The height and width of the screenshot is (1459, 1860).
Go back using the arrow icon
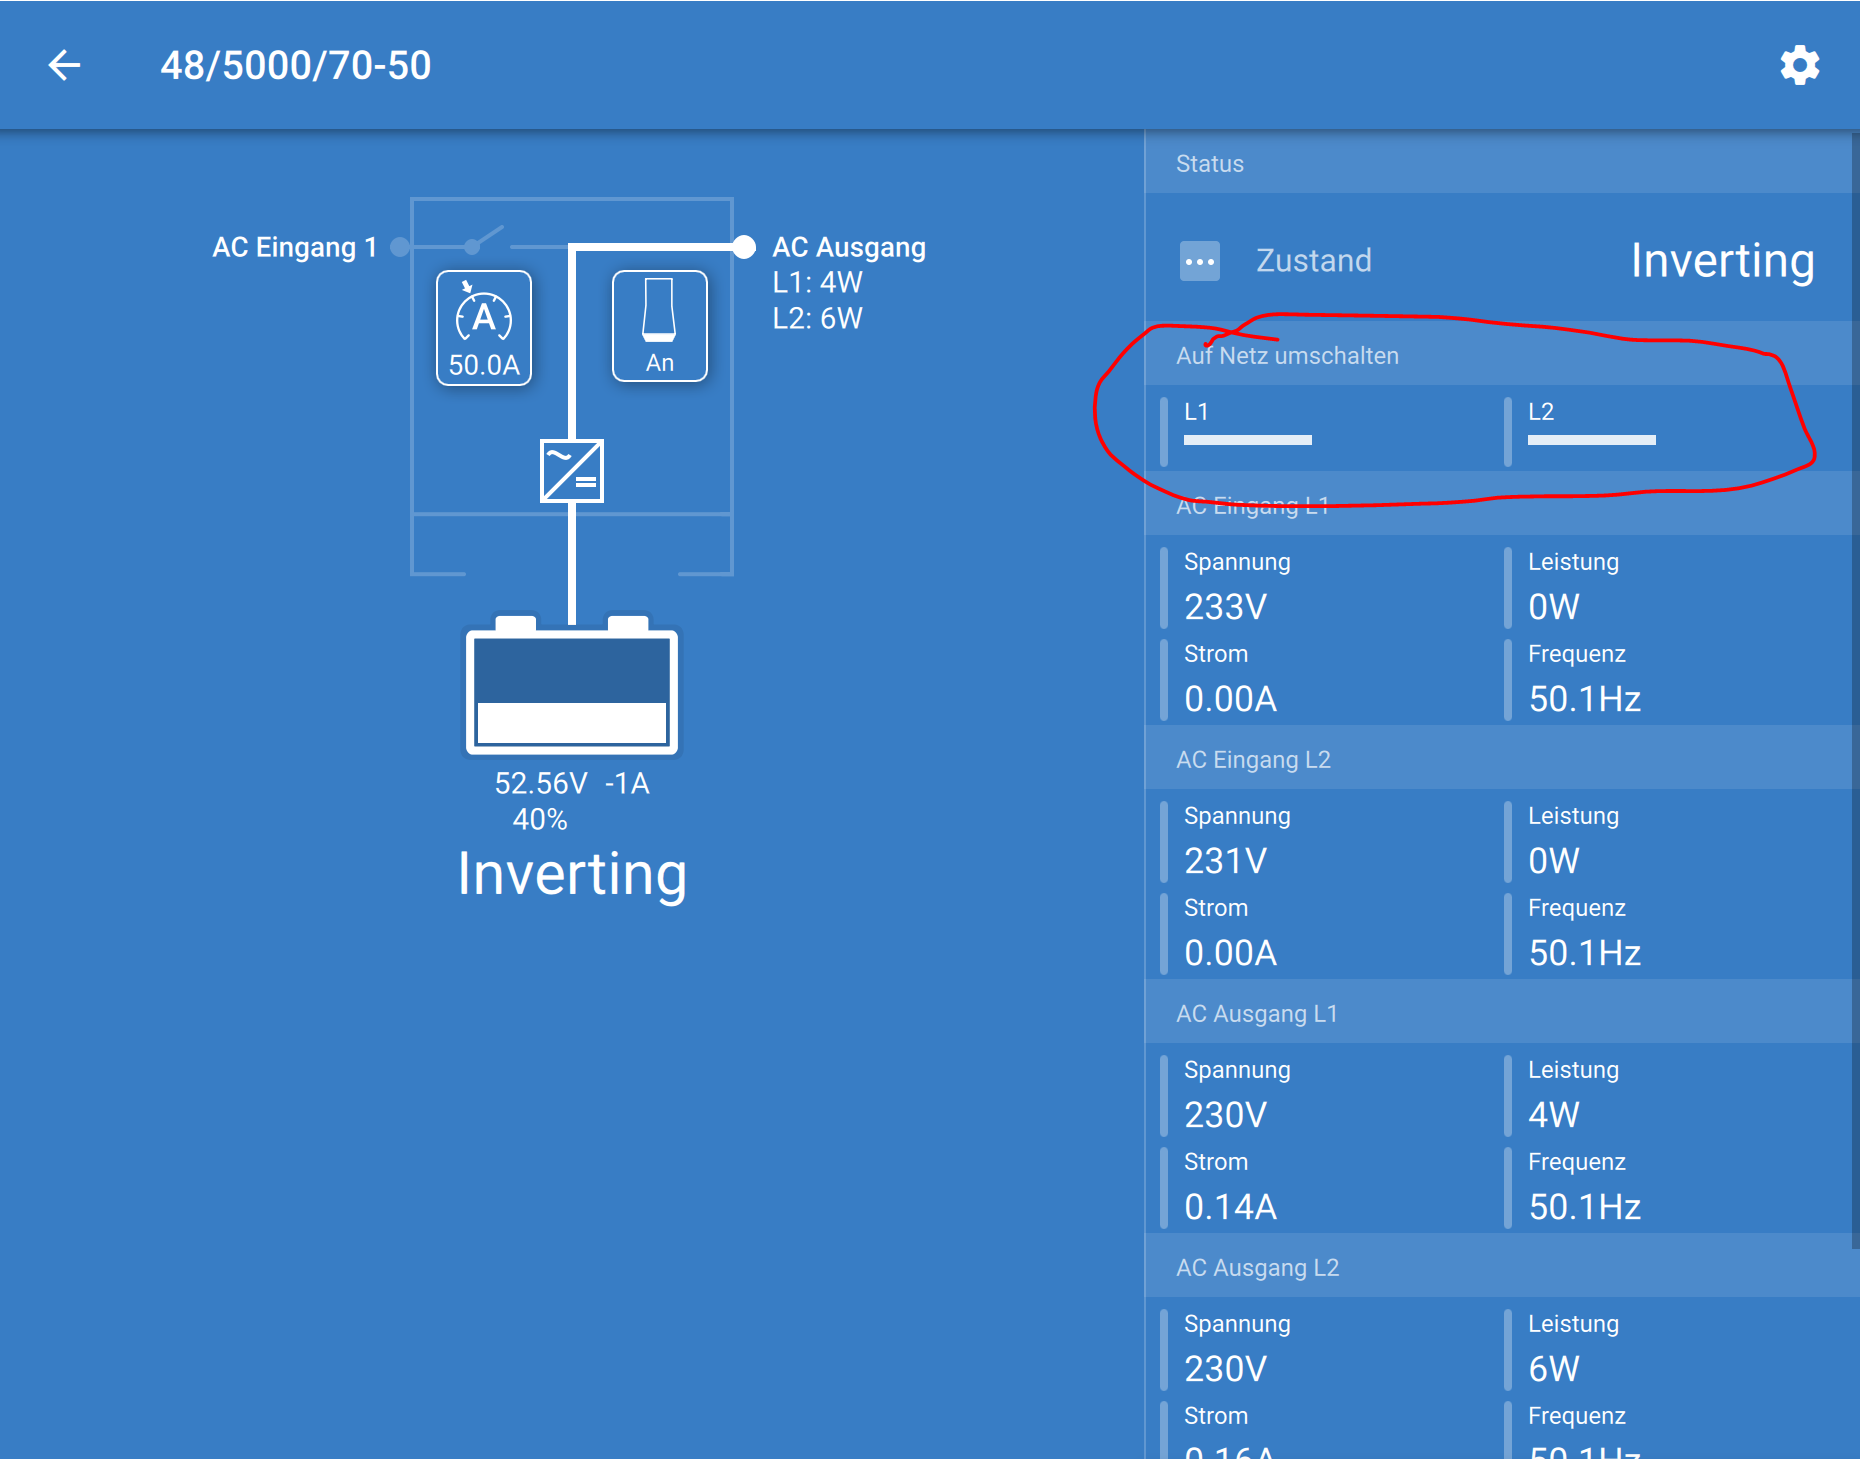pyautogui.click(x=64, y=66)
